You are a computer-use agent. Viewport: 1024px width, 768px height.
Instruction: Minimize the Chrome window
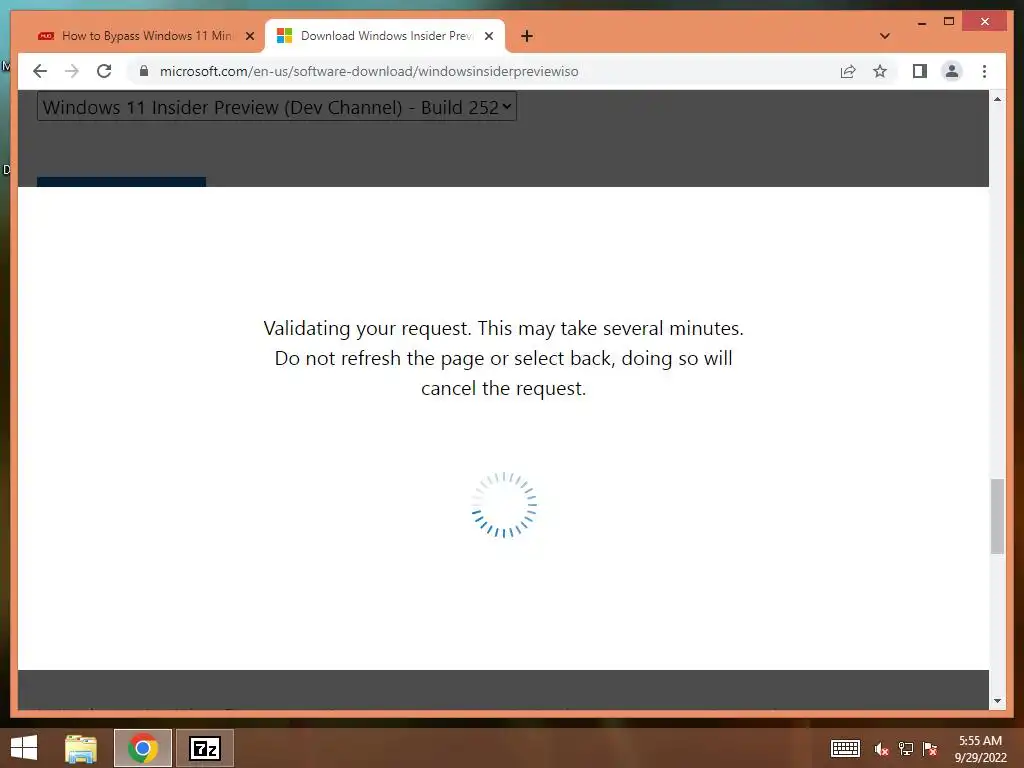pyautogui.click(x=921, y=23)
